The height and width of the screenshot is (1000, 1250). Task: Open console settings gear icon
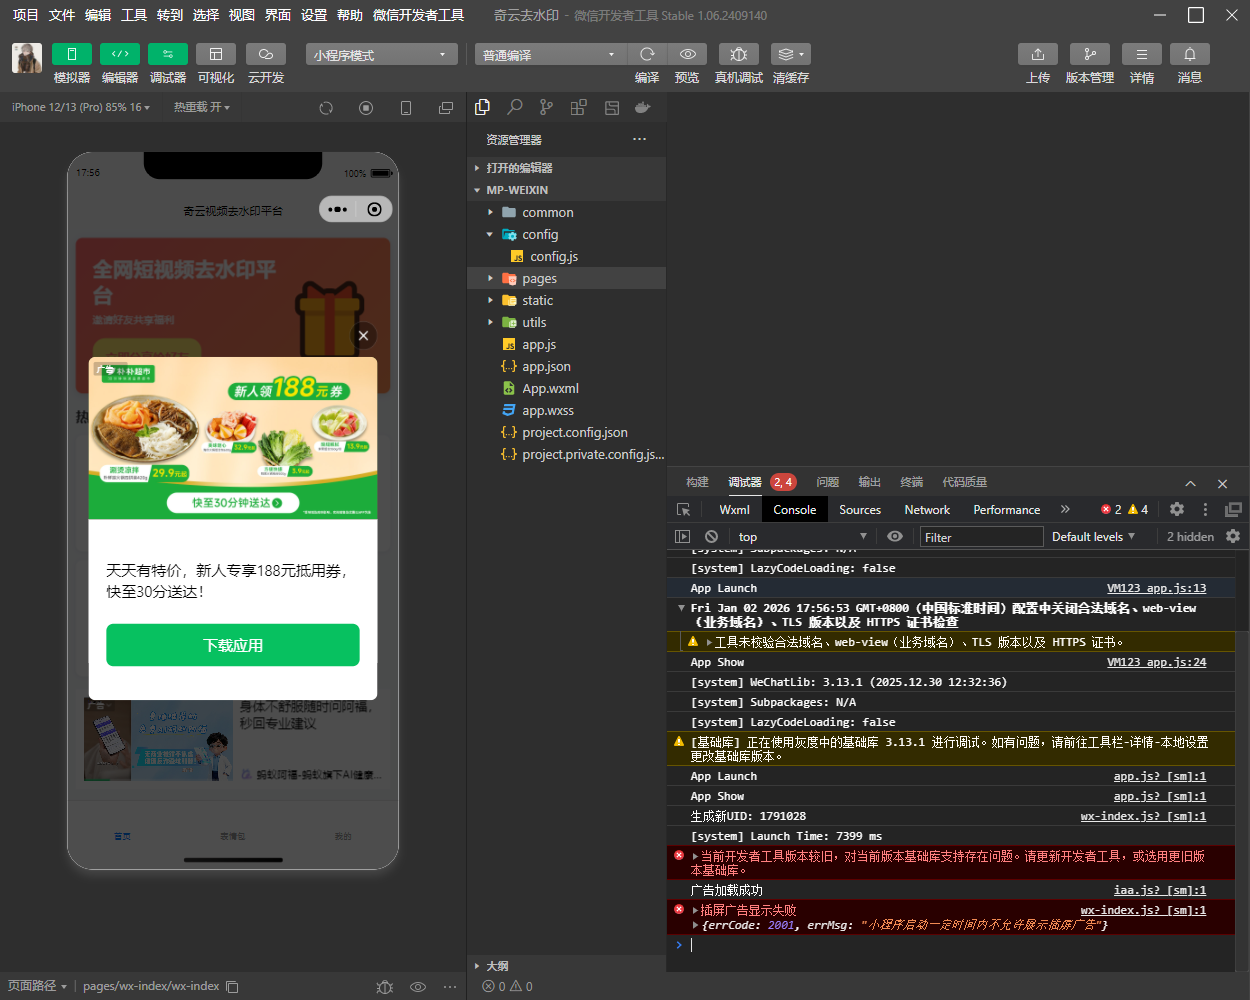pyautogui.click(x=1233, y=537)
